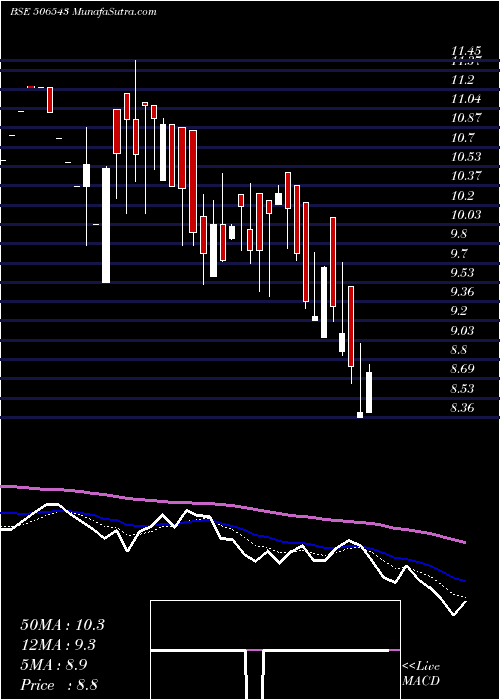500x700 pixels.
Task: Select the 11.45 price level label
Action: click(x=465, y=53)
